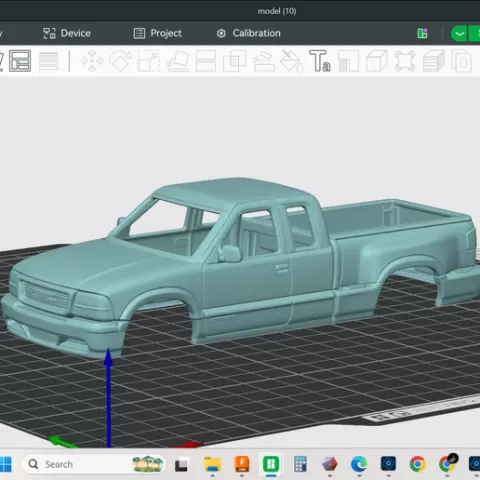
Task: Click the green plate layout icon top right
Action: 422,33
